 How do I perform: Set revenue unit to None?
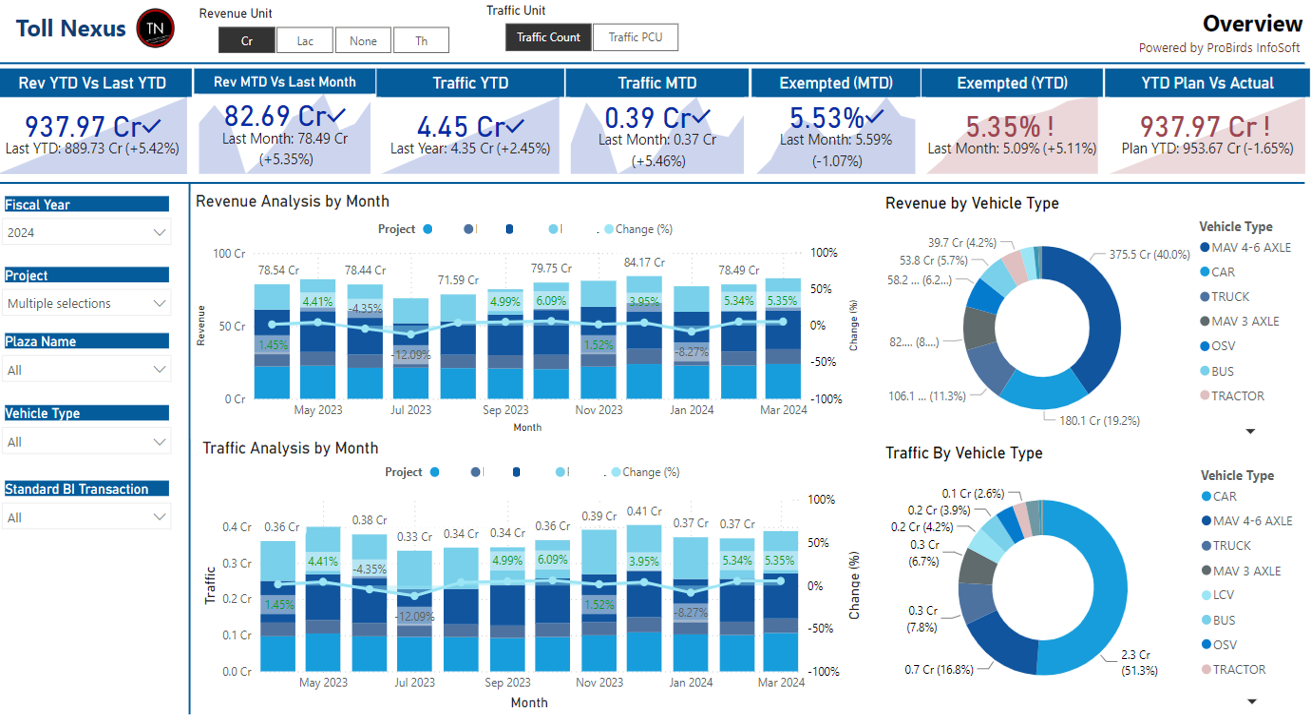(x=363, y=40)
